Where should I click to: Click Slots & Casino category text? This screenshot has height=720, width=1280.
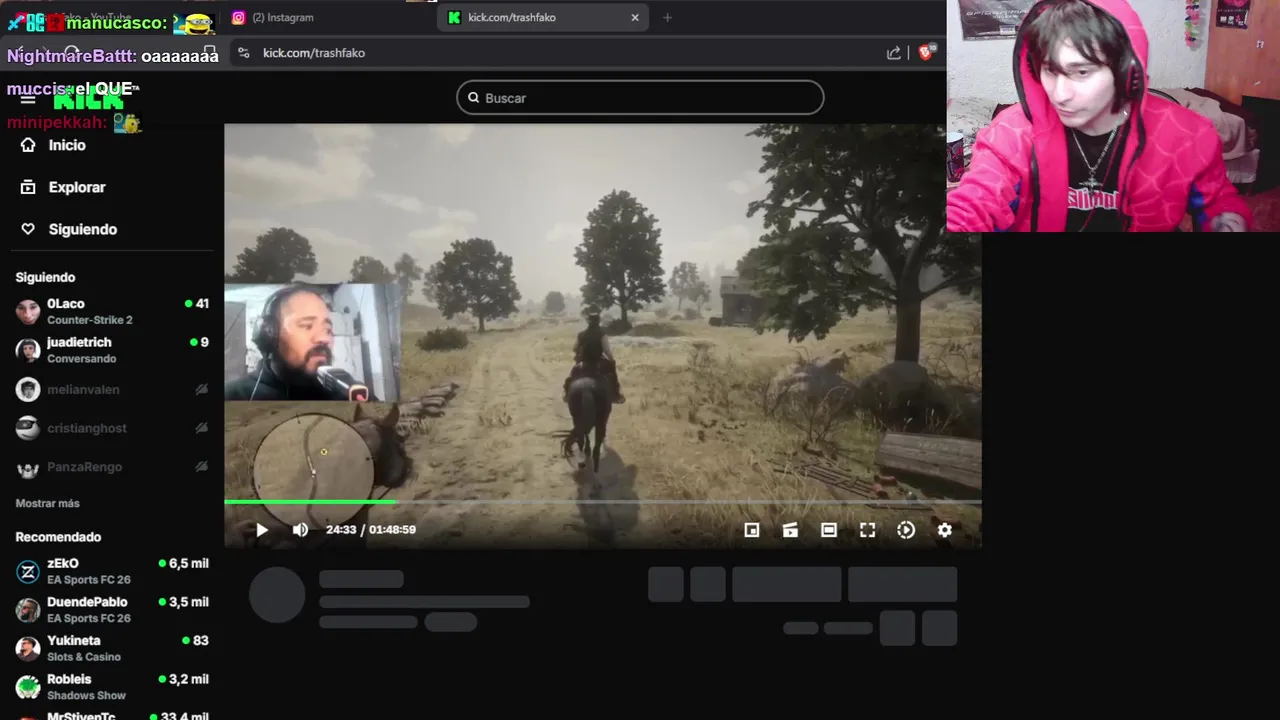(x=84, y=657)
